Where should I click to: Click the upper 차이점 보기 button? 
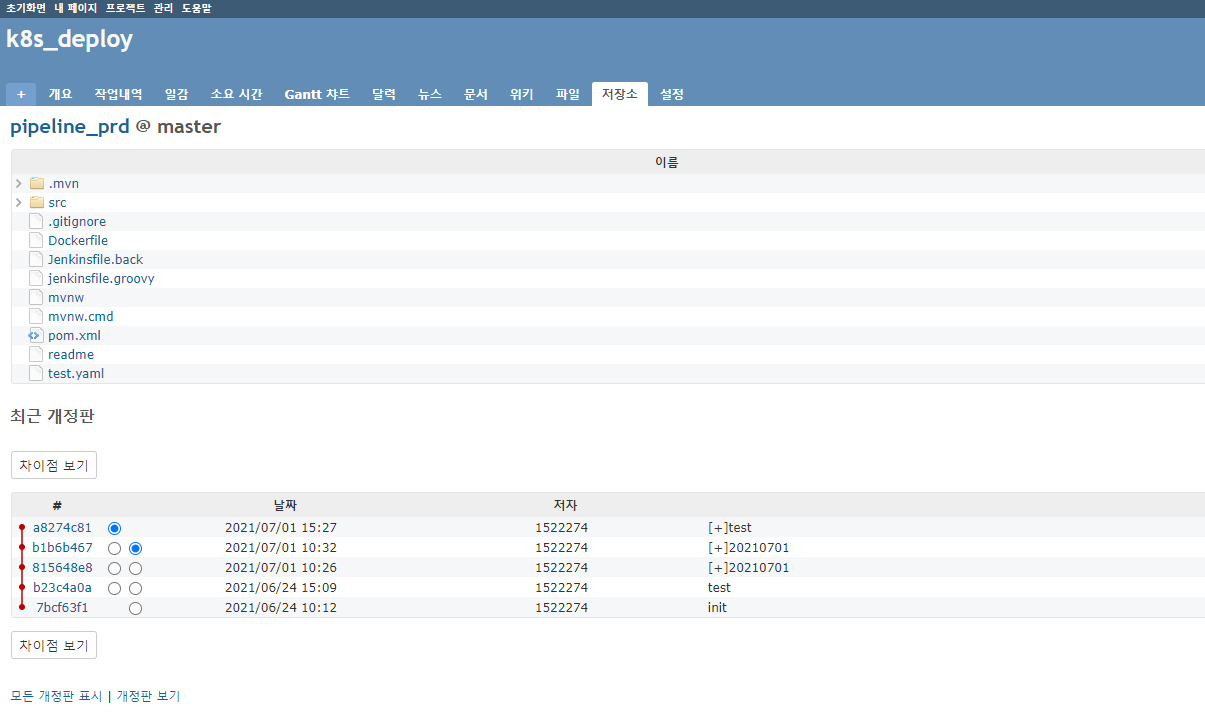click(53, 464)
